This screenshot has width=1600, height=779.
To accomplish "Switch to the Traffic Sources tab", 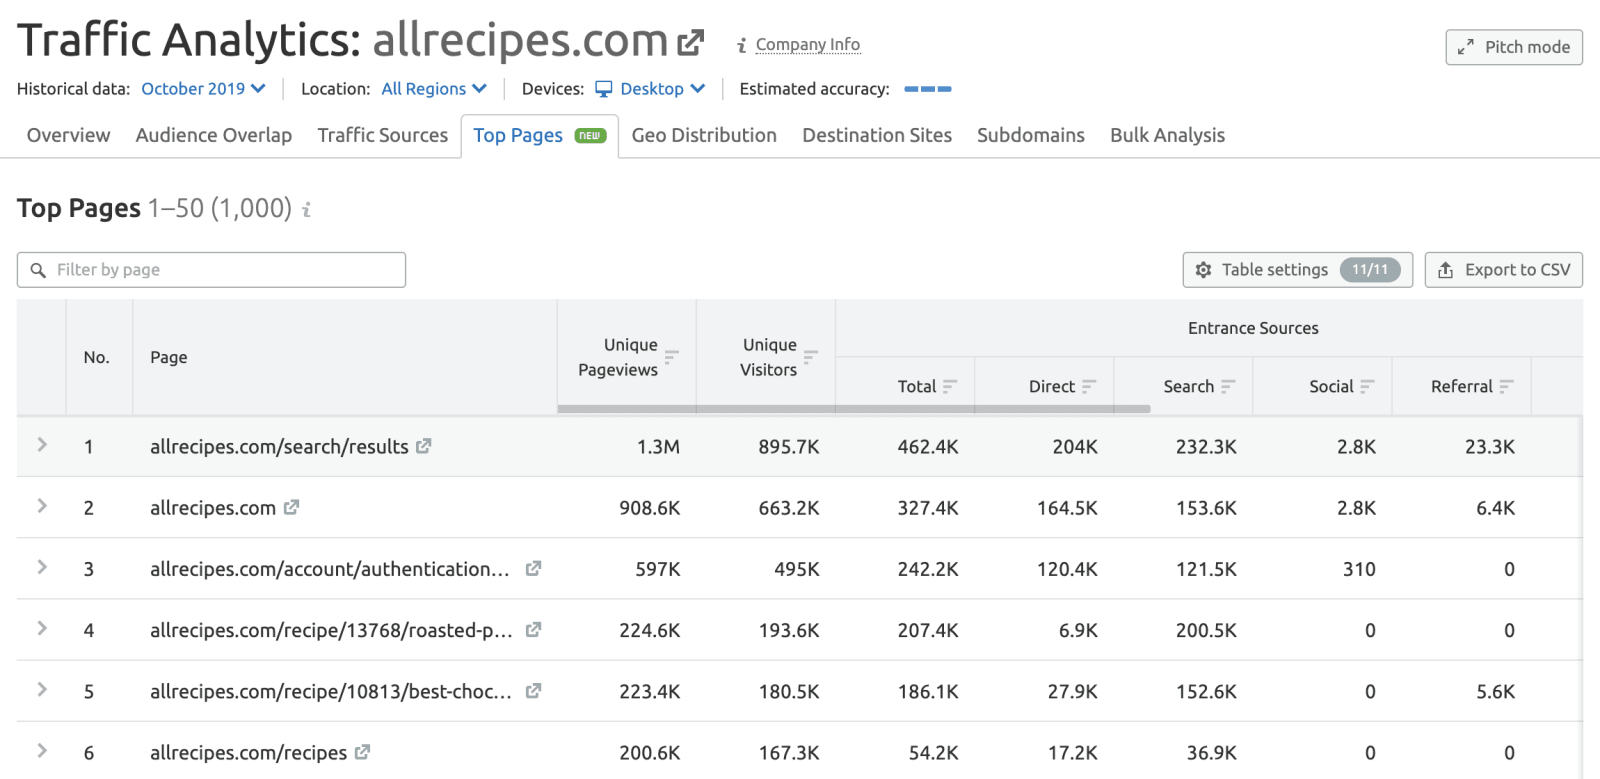I will point(383,135).
